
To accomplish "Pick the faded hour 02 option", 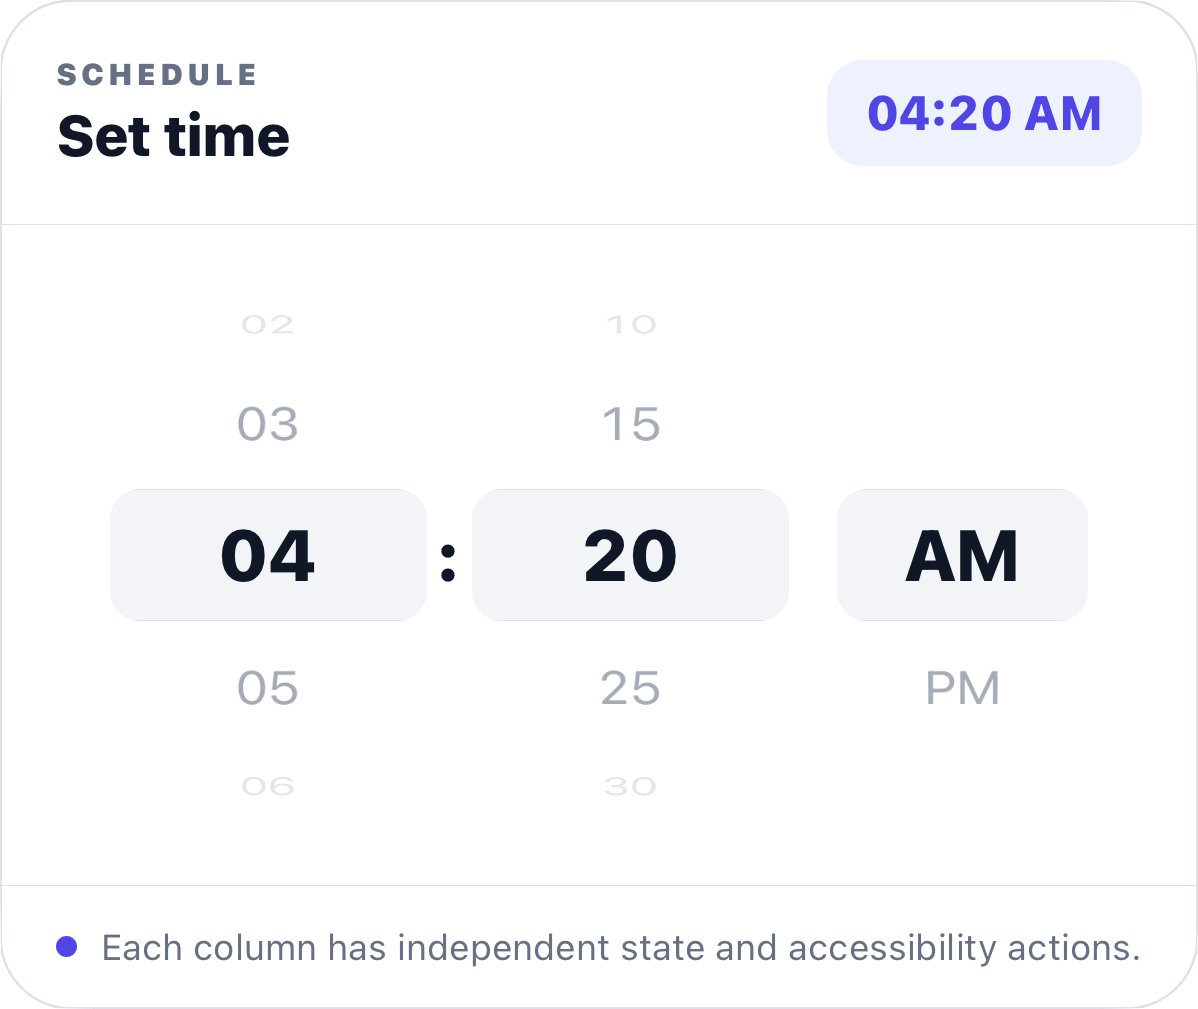I will (x=267, y=325).
